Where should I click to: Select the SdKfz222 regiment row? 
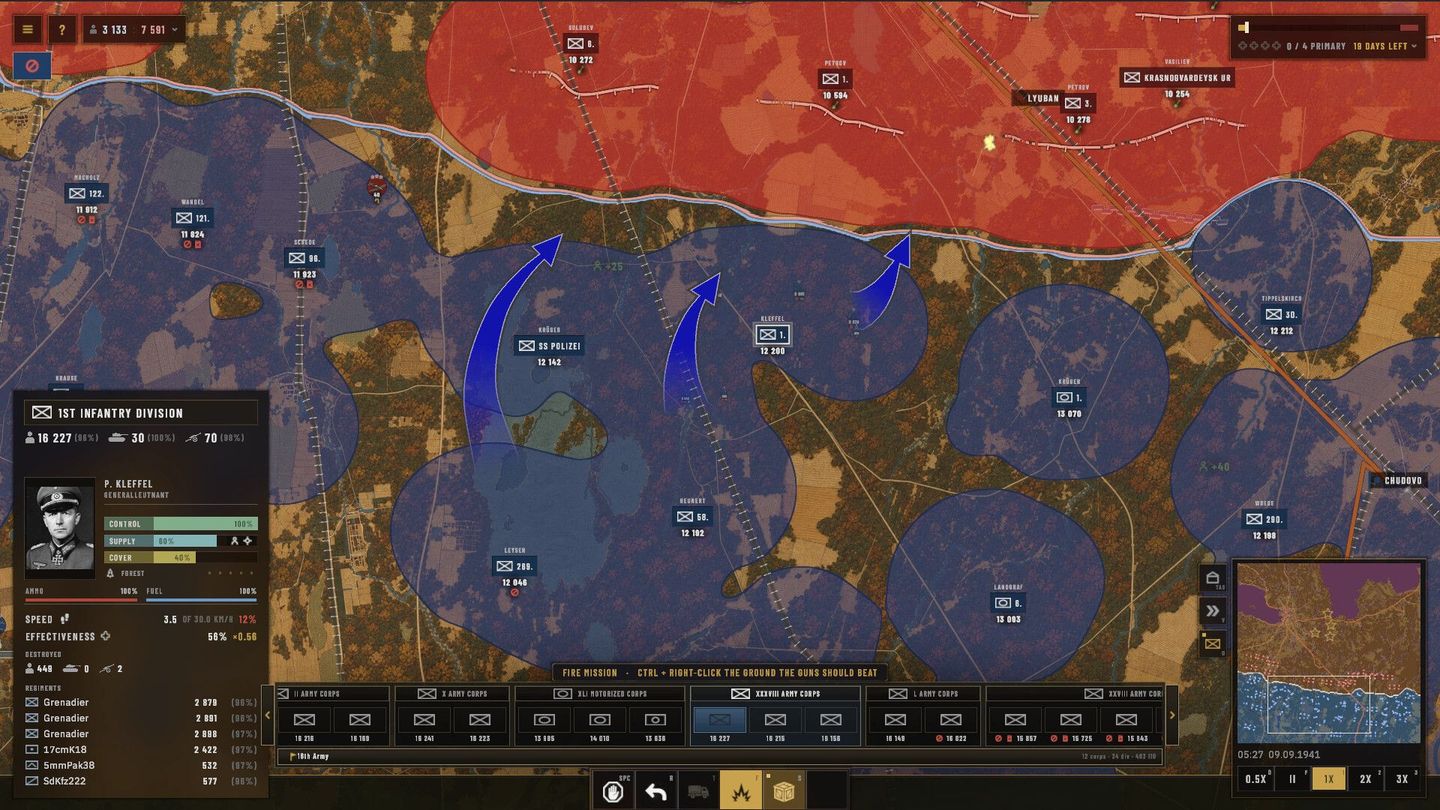pyautogui.click(x=141, y=781)
